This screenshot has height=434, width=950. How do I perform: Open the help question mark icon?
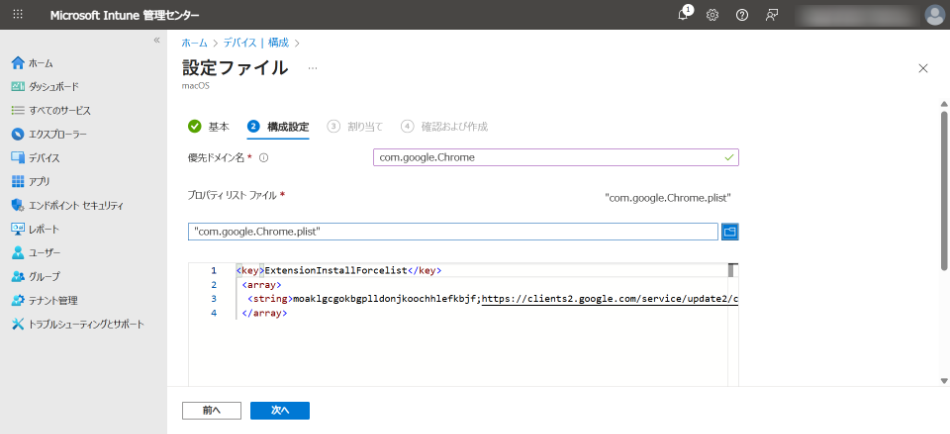tap(742, 15)
